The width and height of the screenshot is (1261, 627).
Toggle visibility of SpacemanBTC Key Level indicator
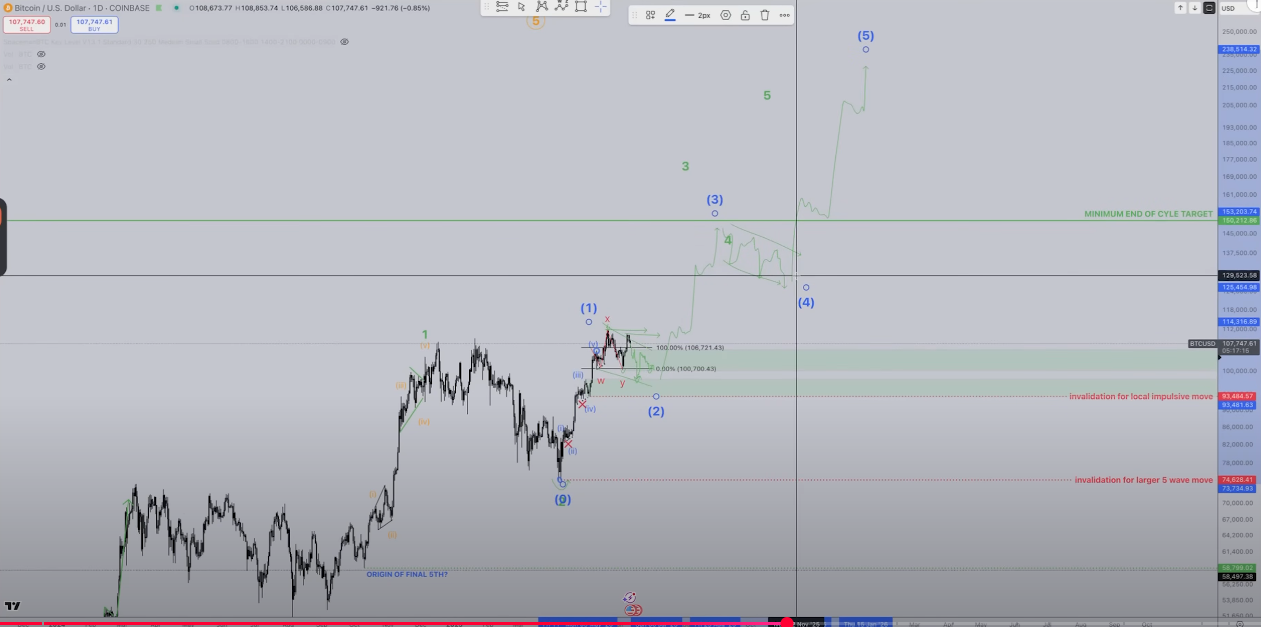pyautogui.click(x=344, y=42)
